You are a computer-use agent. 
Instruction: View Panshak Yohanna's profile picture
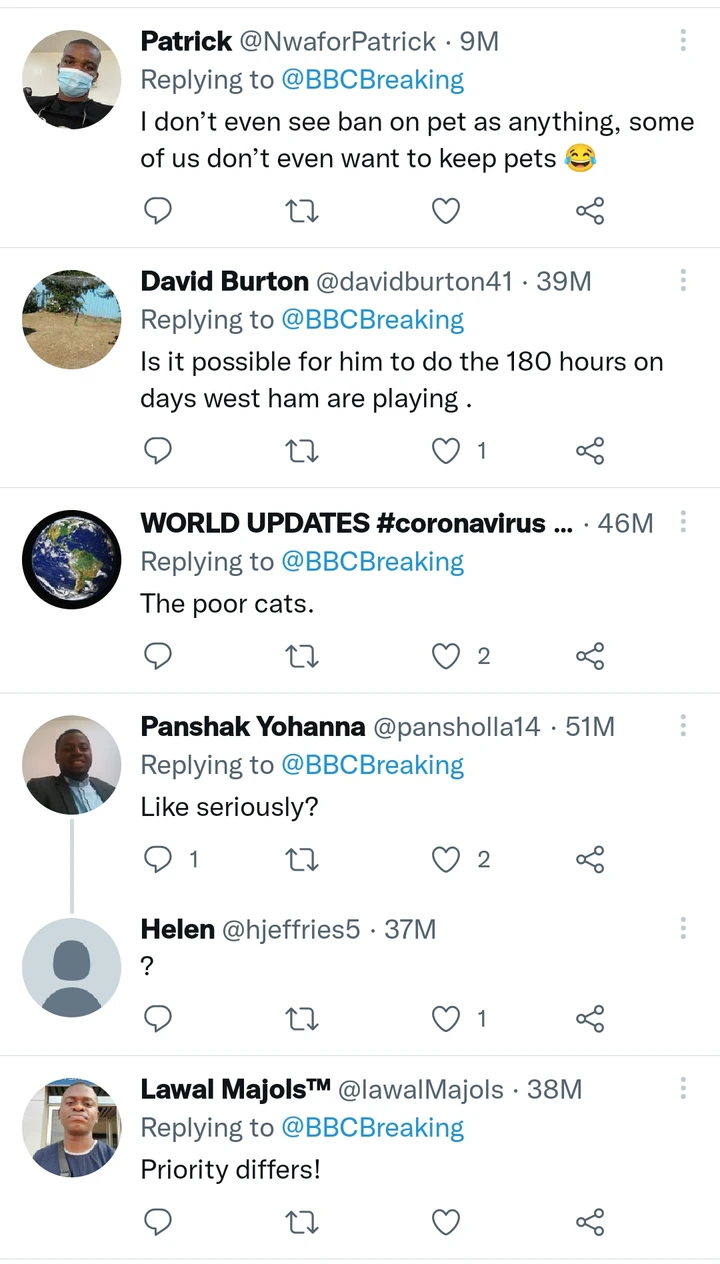(x=72, y=765)
